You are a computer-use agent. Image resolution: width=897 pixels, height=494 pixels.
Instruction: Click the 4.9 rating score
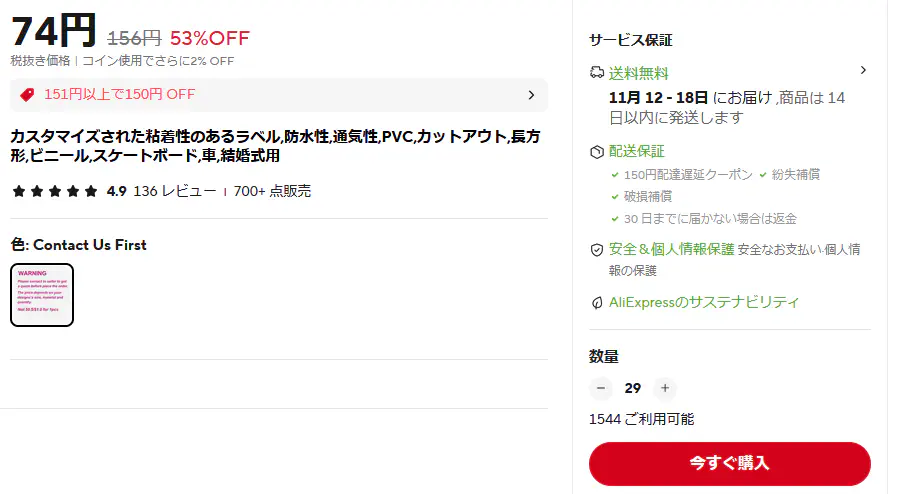pyautogui.click(x=116, y=191)
